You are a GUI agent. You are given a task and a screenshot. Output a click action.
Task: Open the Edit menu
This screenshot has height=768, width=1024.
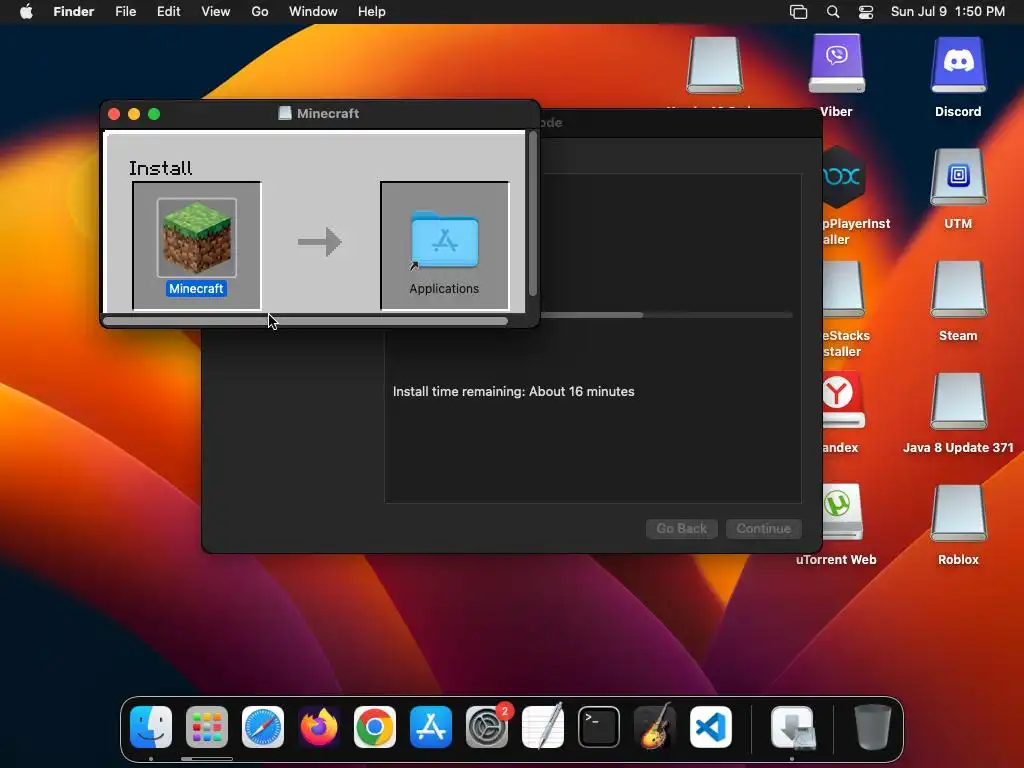[x=168, y=12]
